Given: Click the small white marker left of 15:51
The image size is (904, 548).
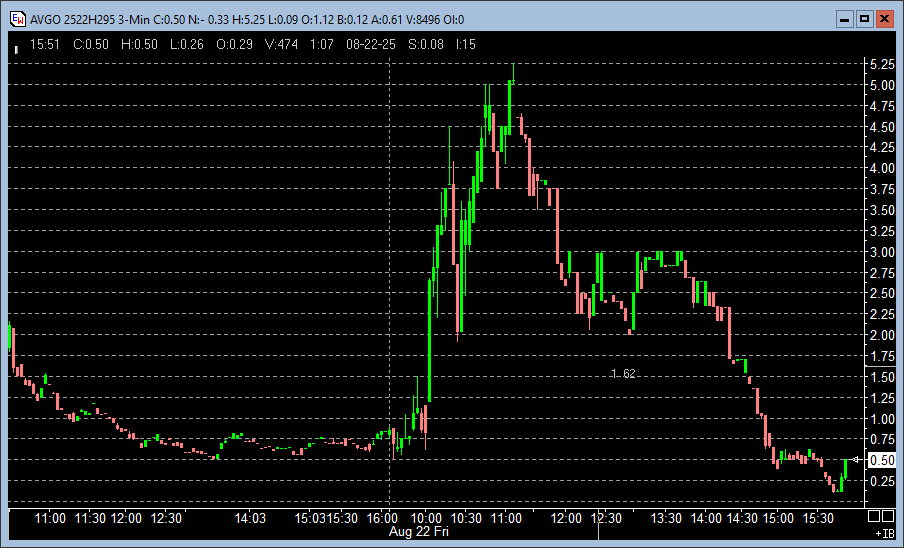Looking at the screenshot, I should pyautogui.click(x=16, y=50).
